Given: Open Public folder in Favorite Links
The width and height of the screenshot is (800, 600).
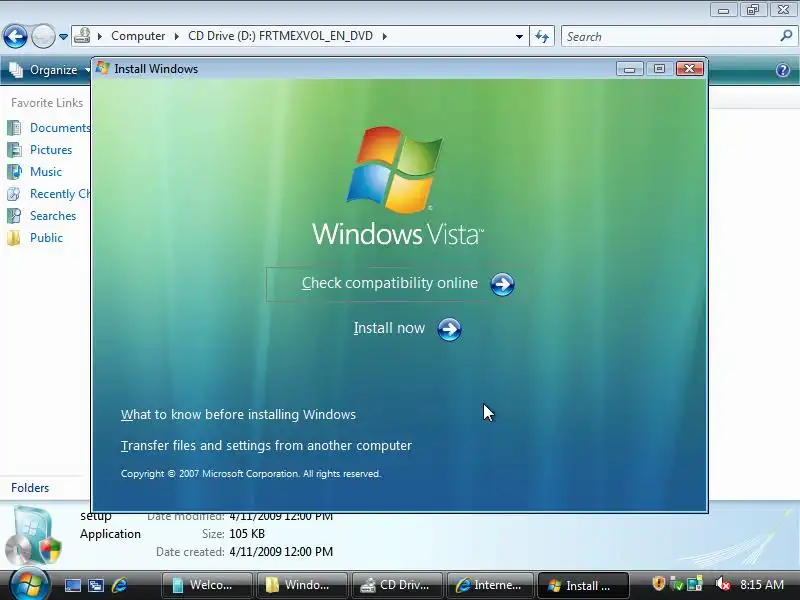Looking at the screenshot, I should [46, 238].
